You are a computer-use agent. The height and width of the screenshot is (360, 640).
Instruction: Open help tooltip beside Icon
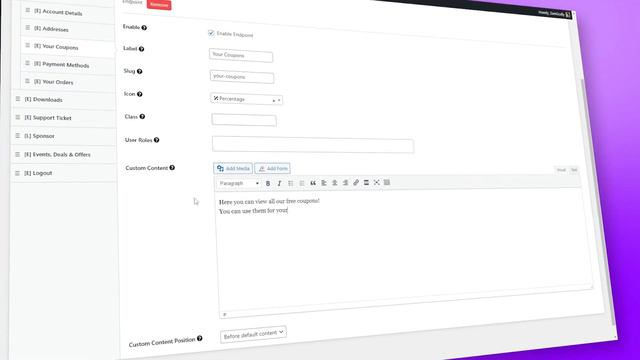pyautogui.click(x=140, y=94)
